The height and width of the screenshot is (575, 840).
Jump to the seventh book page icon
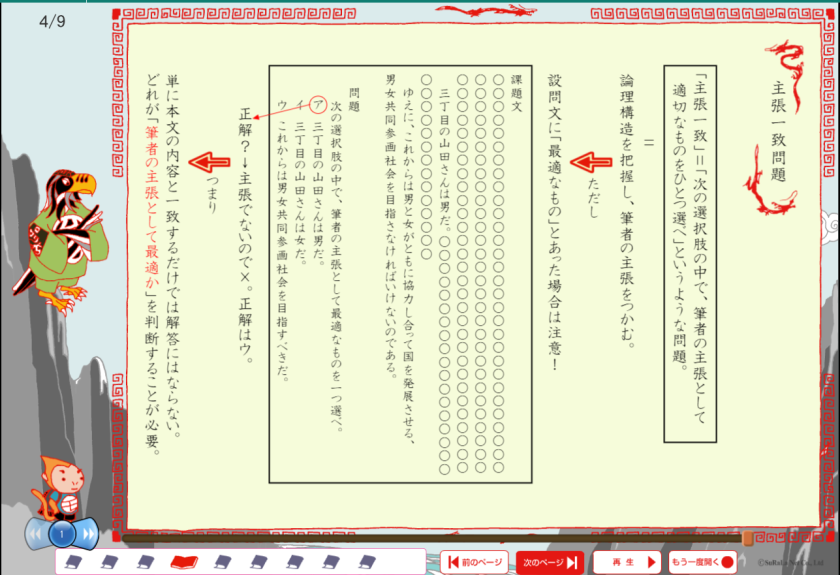point(295,562)
